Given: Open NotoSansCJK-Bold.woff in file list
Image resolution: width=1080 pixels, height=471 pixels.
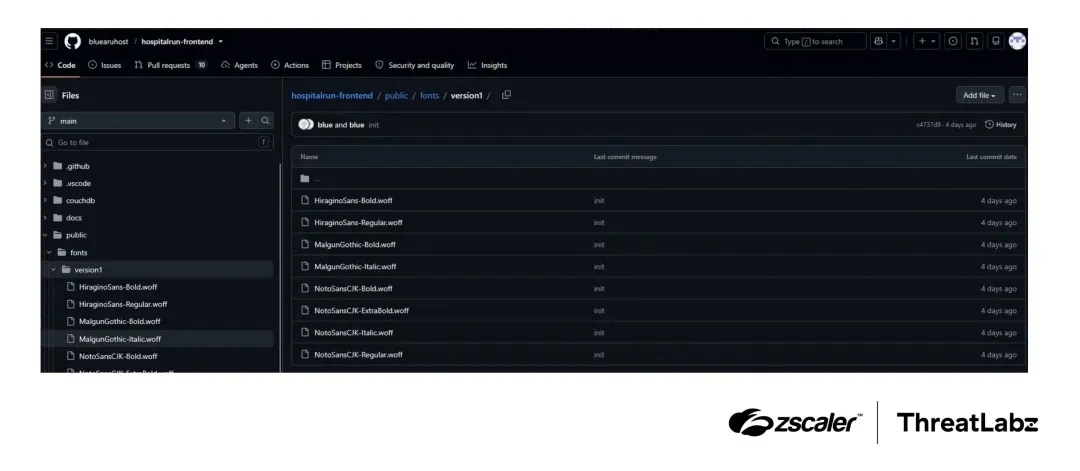Looking at the screenshot, I should click(353, 289).
